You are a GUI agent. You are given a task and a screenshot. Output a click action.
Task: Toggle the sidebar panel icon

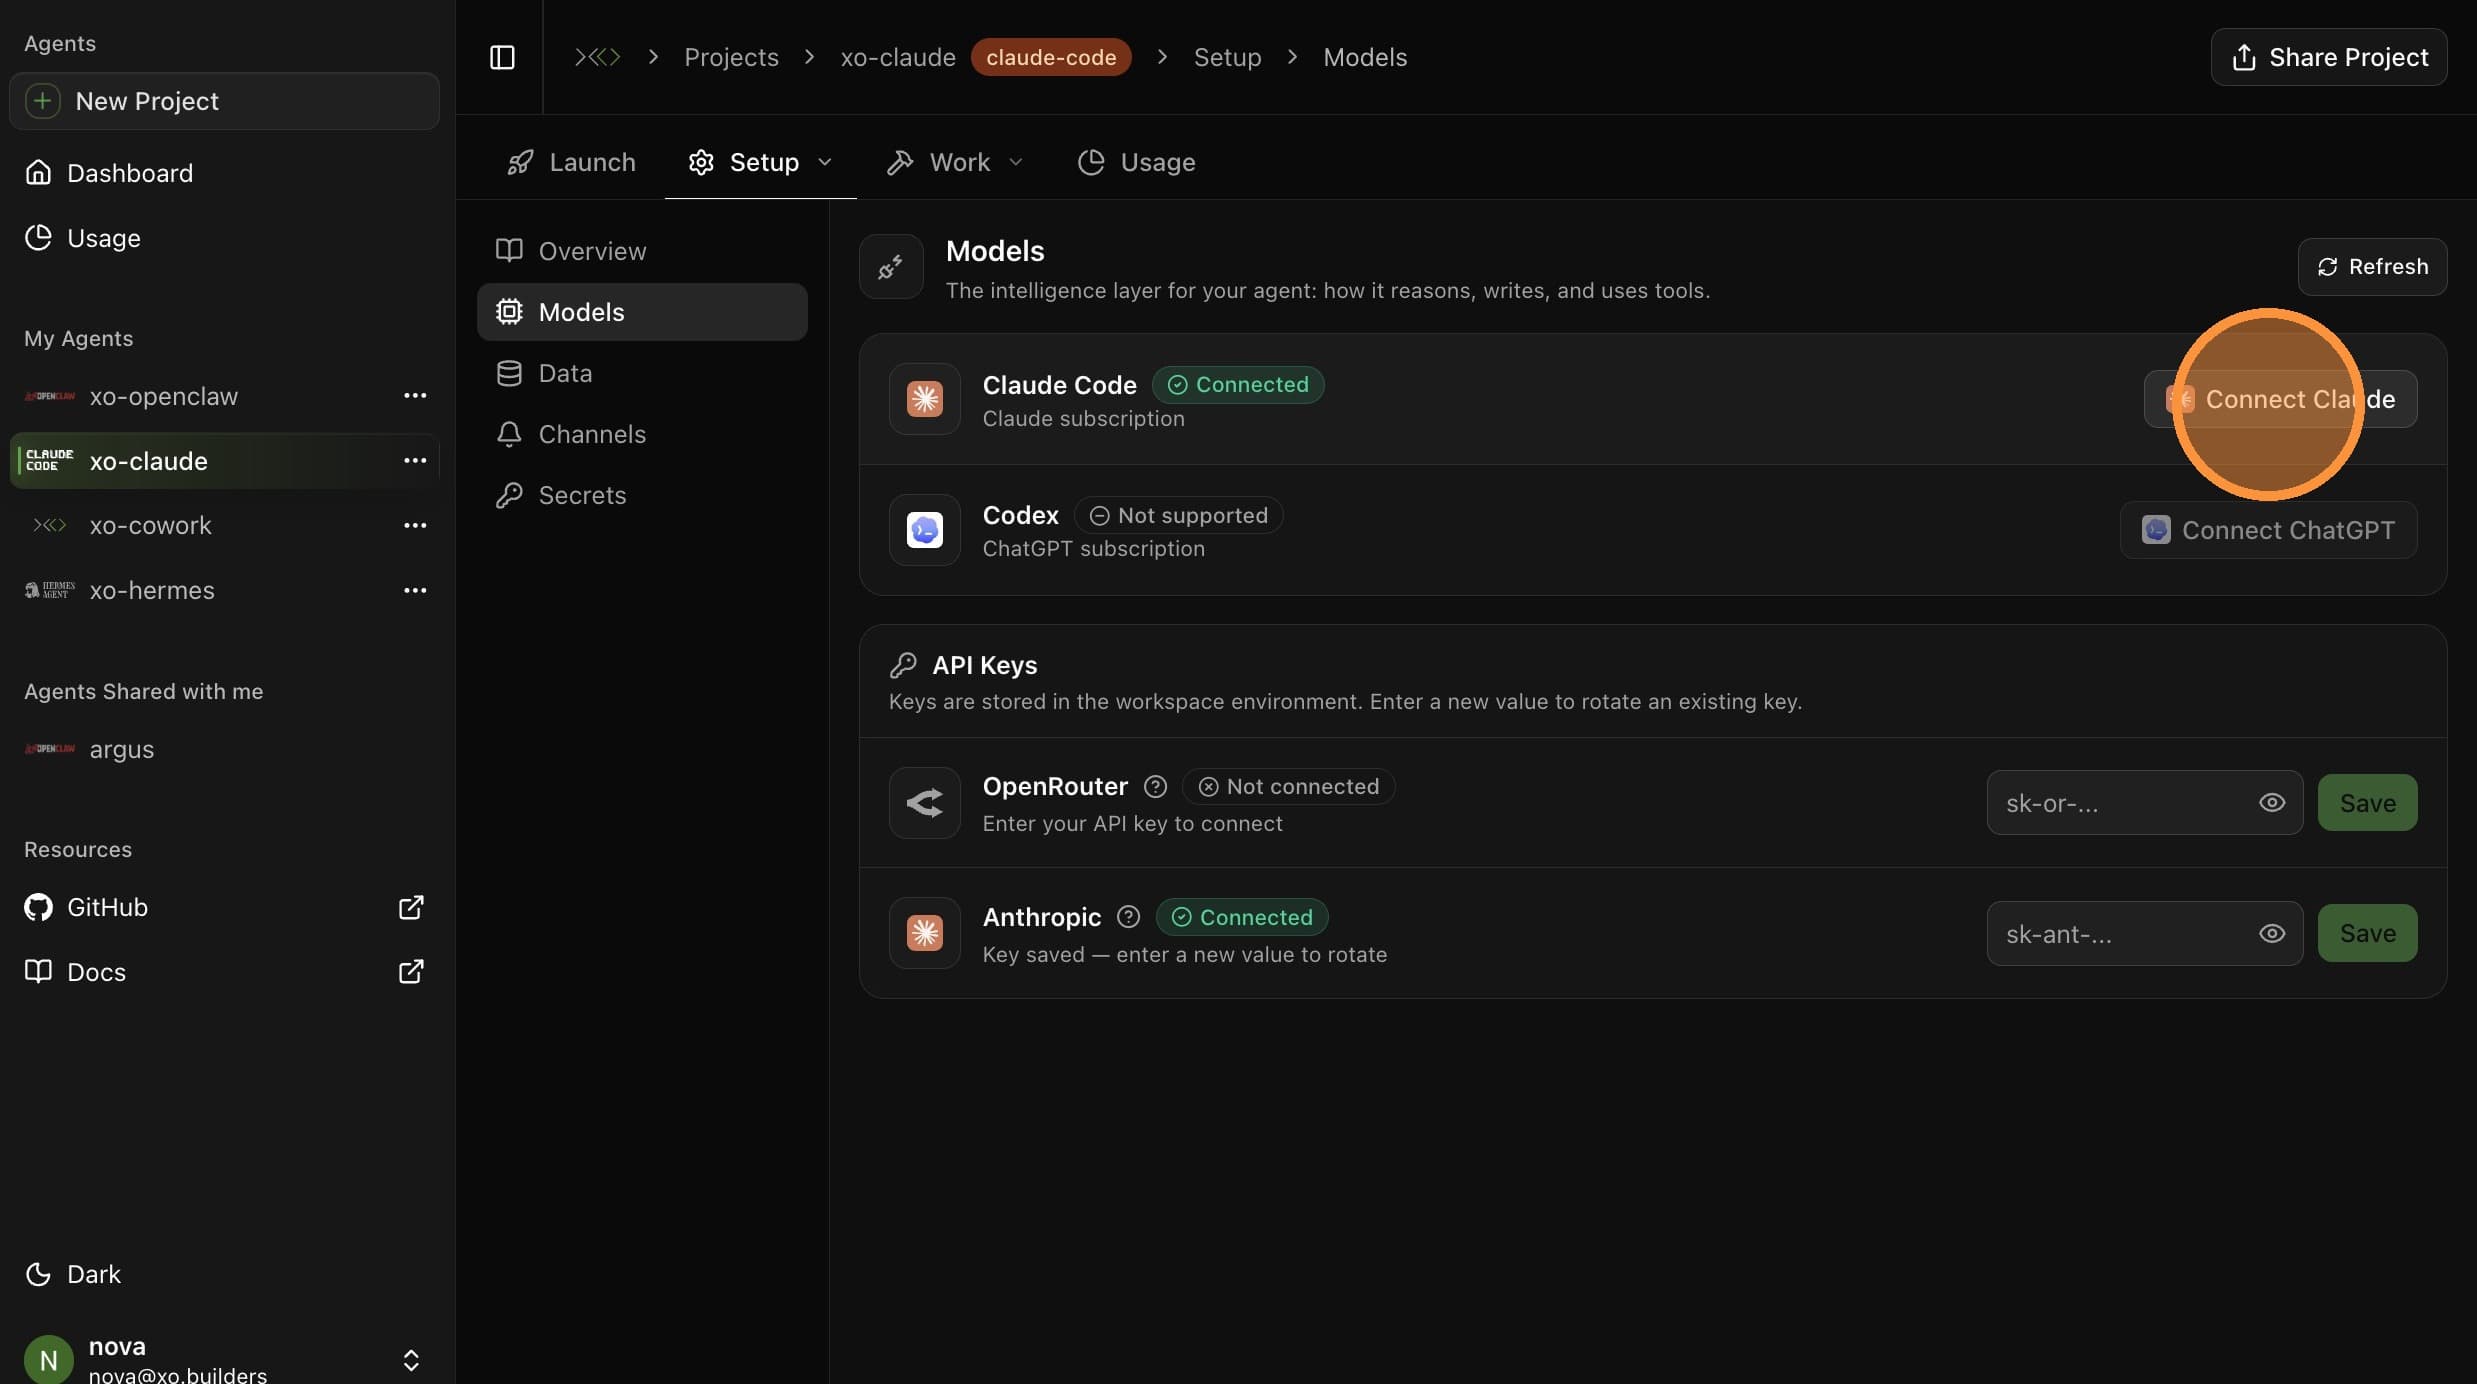(x=502, y=57)
